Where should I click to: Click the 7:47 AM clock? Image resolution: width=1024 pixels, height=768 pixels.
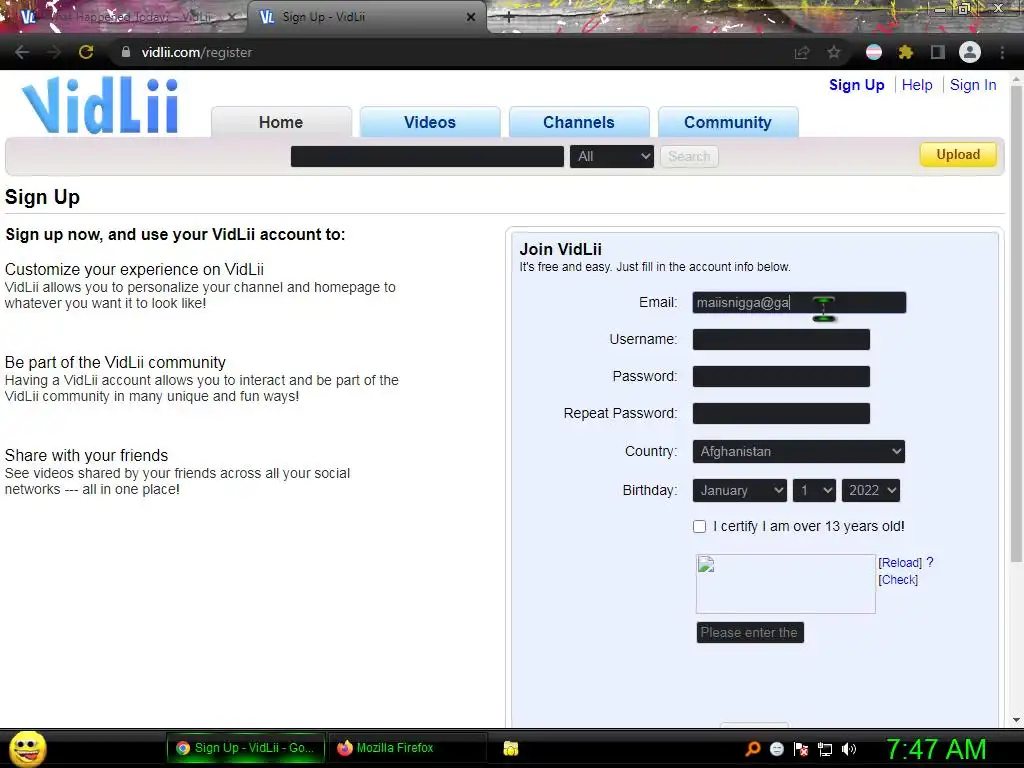[x=935, y=749]
